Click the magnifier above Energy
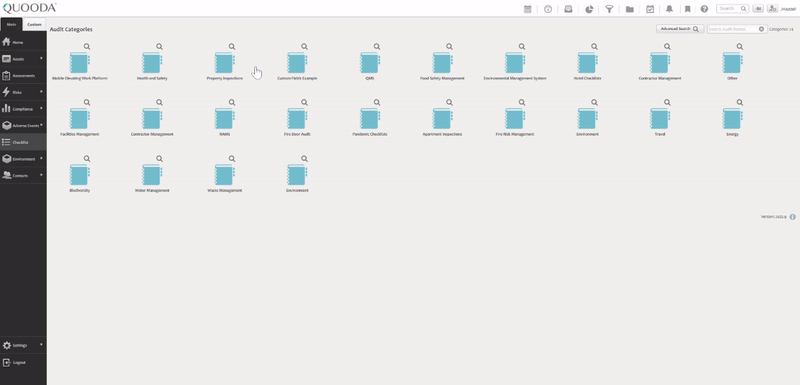 point(739,102)
